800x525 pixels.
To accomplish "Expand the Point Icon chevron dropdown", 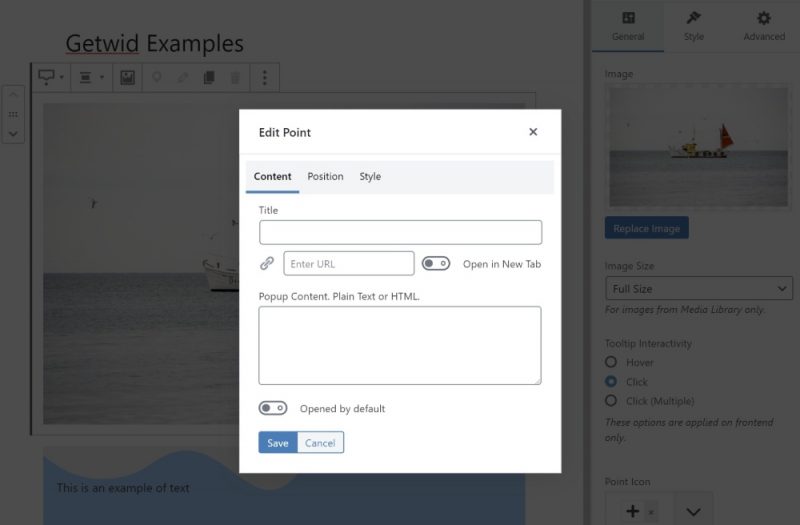I will [x=693, y=511].
